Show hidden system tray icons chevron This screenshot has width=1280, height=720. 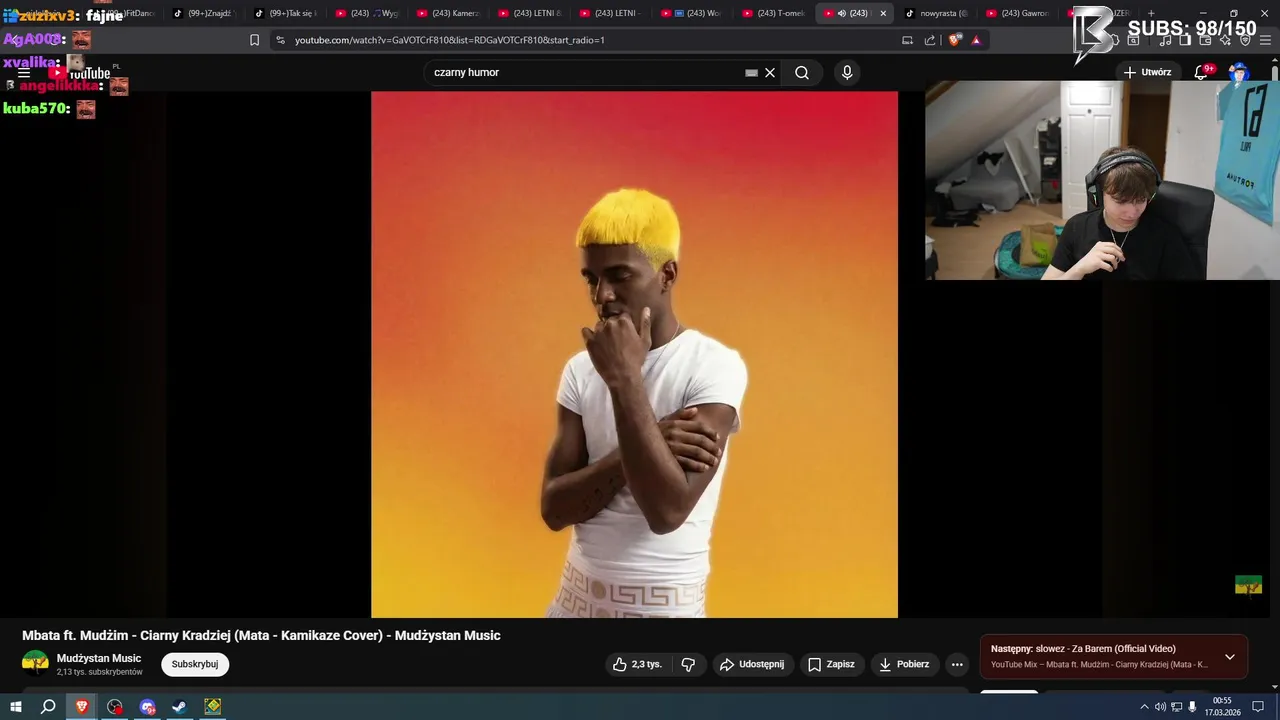(1144, 707)
